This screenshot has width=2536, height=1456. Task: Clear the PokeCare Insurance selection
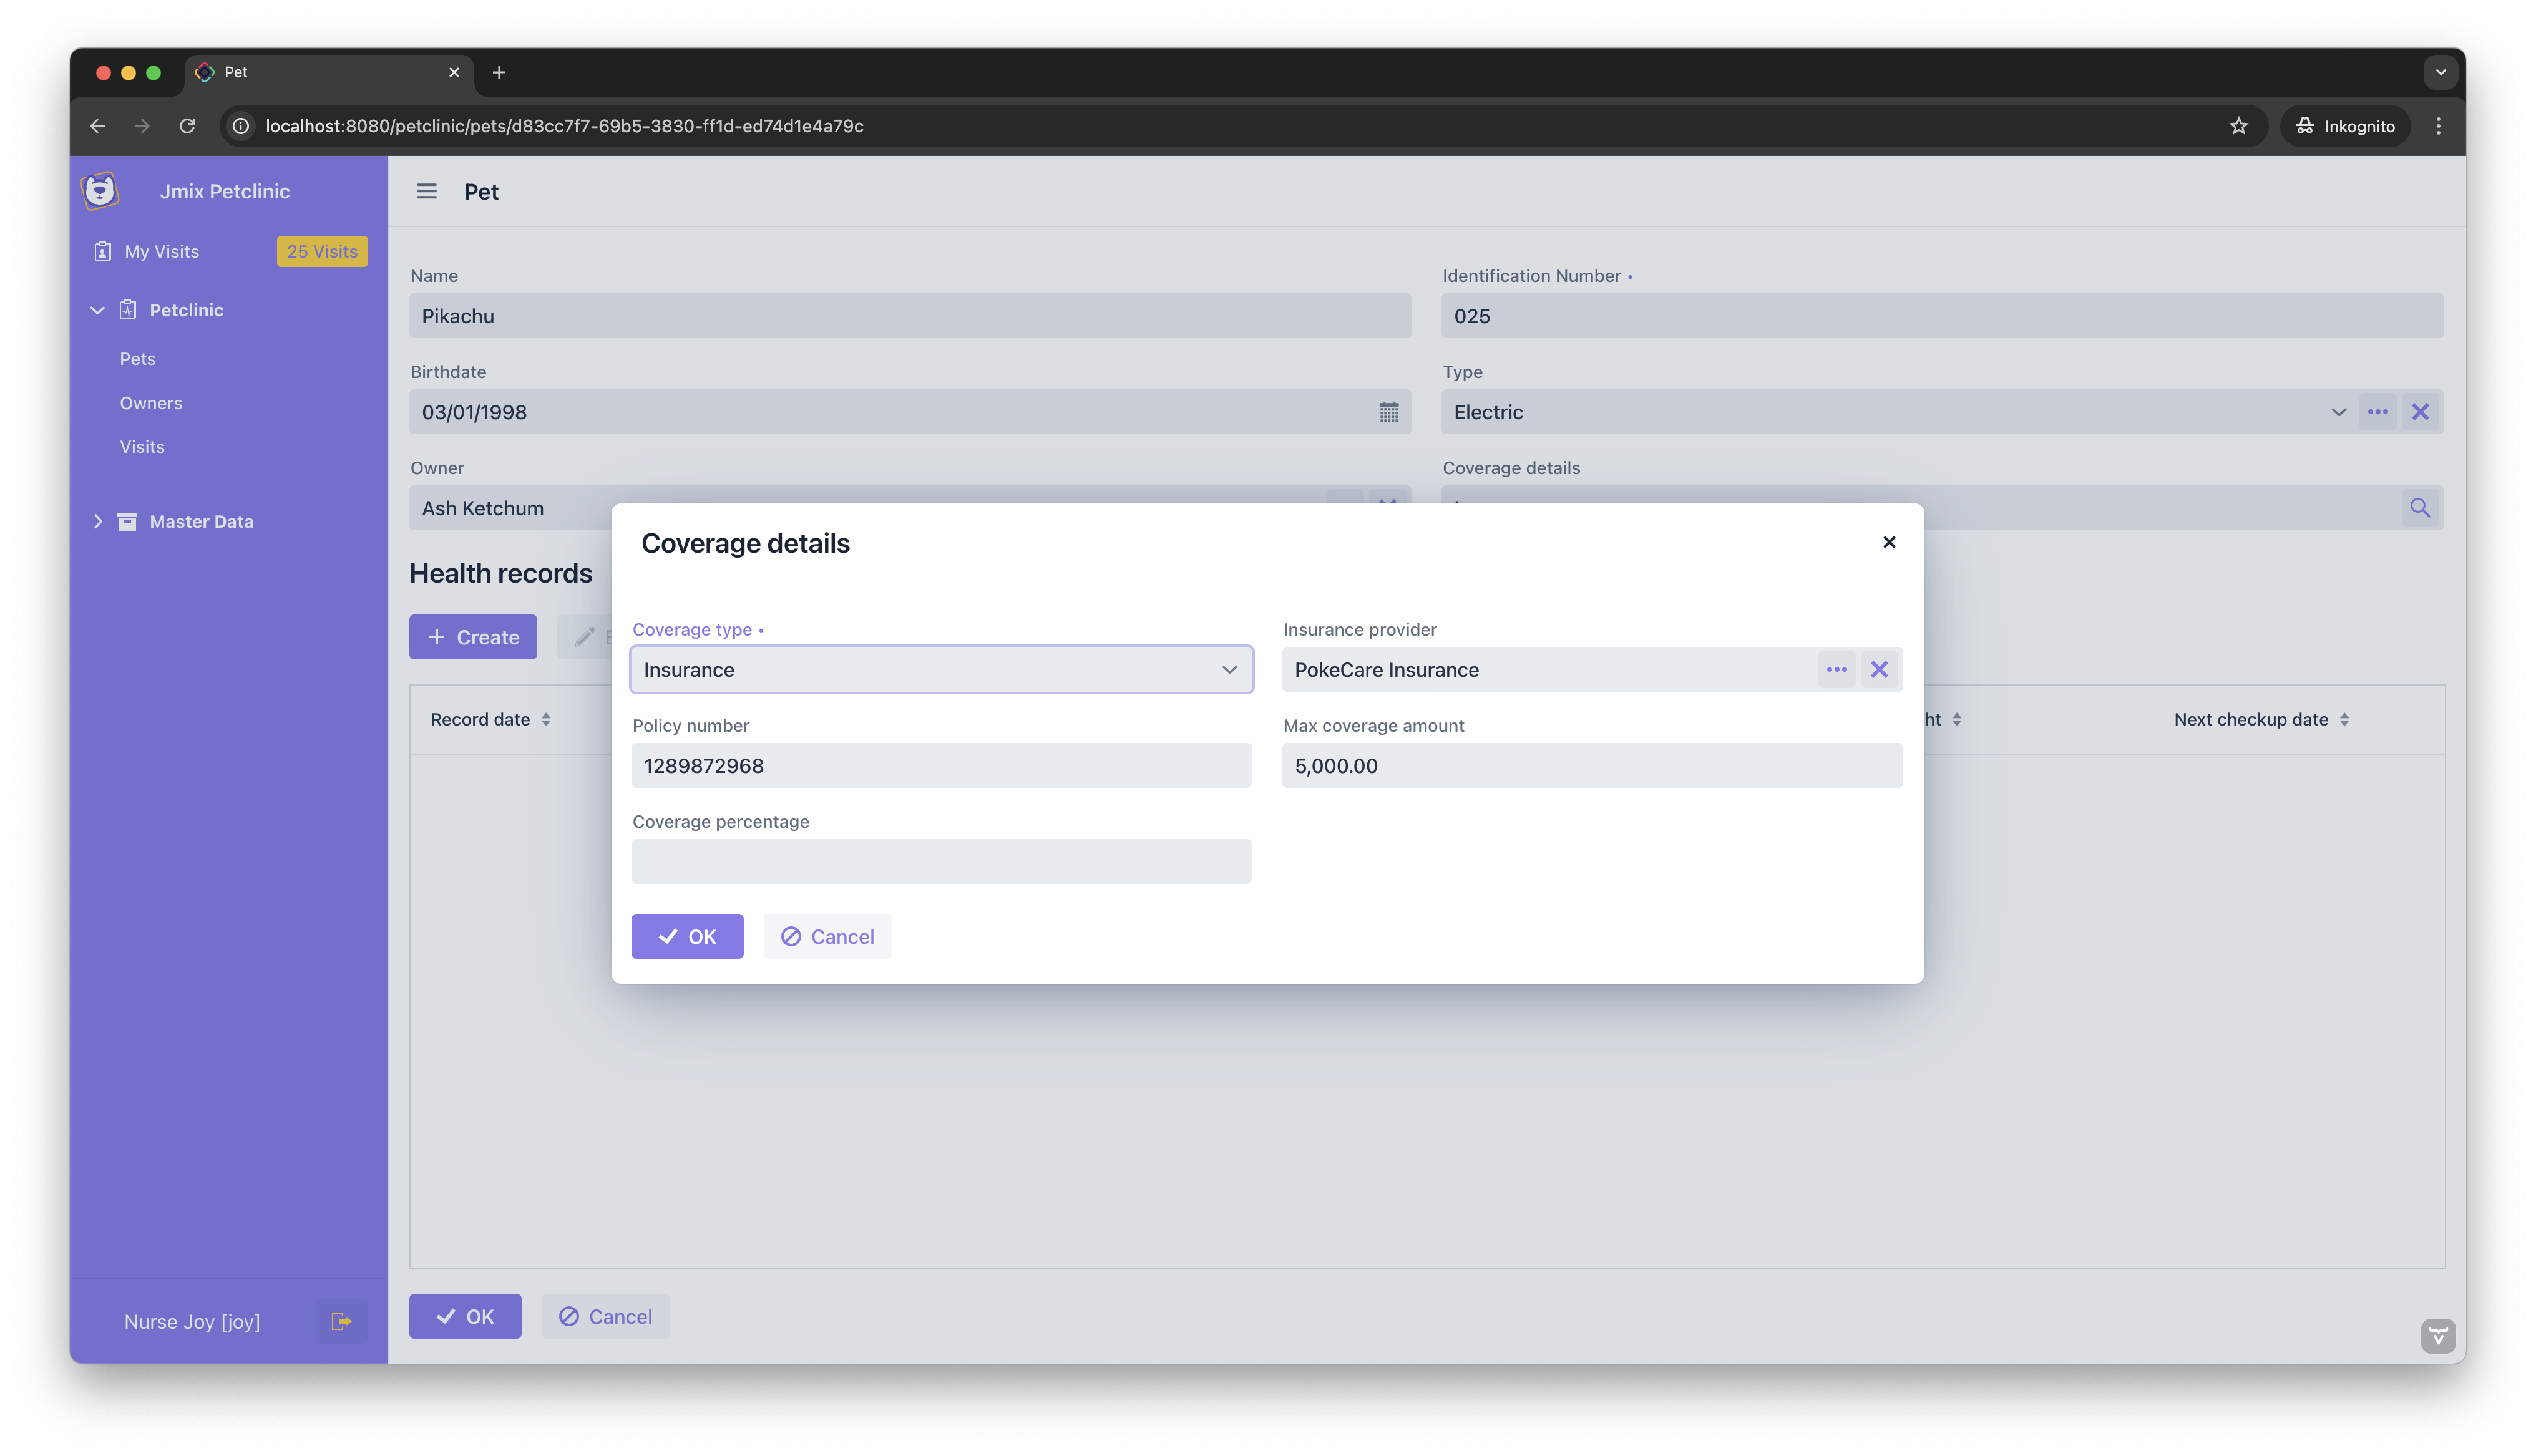1879,669
